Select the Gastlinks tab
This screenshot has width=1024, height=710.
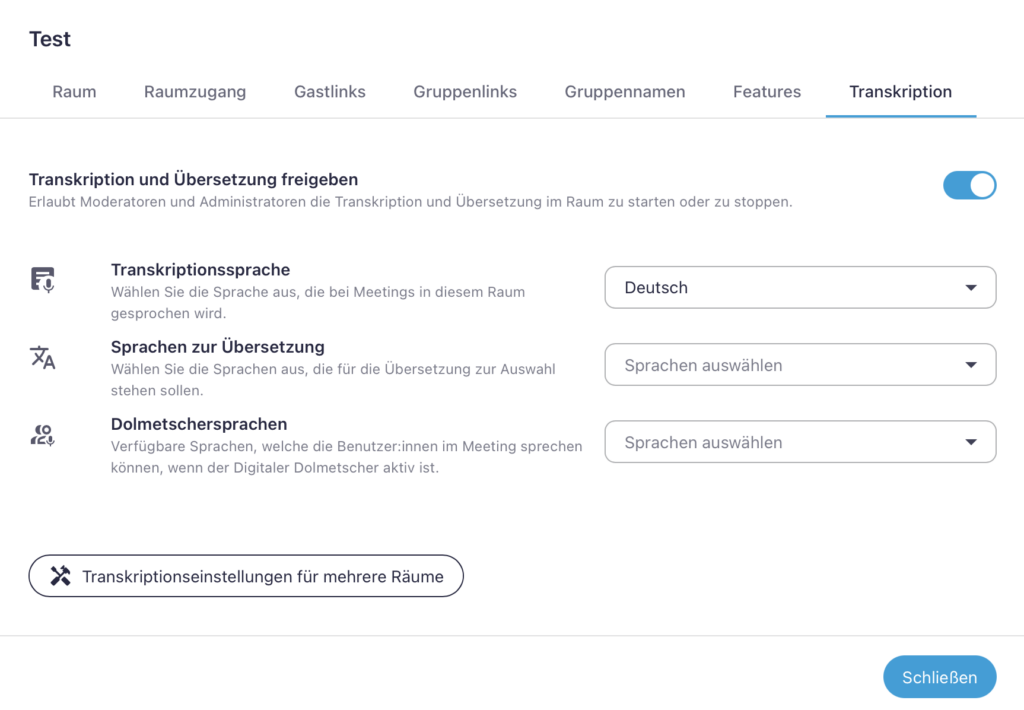pyautogui.click(x=329, y=91)
